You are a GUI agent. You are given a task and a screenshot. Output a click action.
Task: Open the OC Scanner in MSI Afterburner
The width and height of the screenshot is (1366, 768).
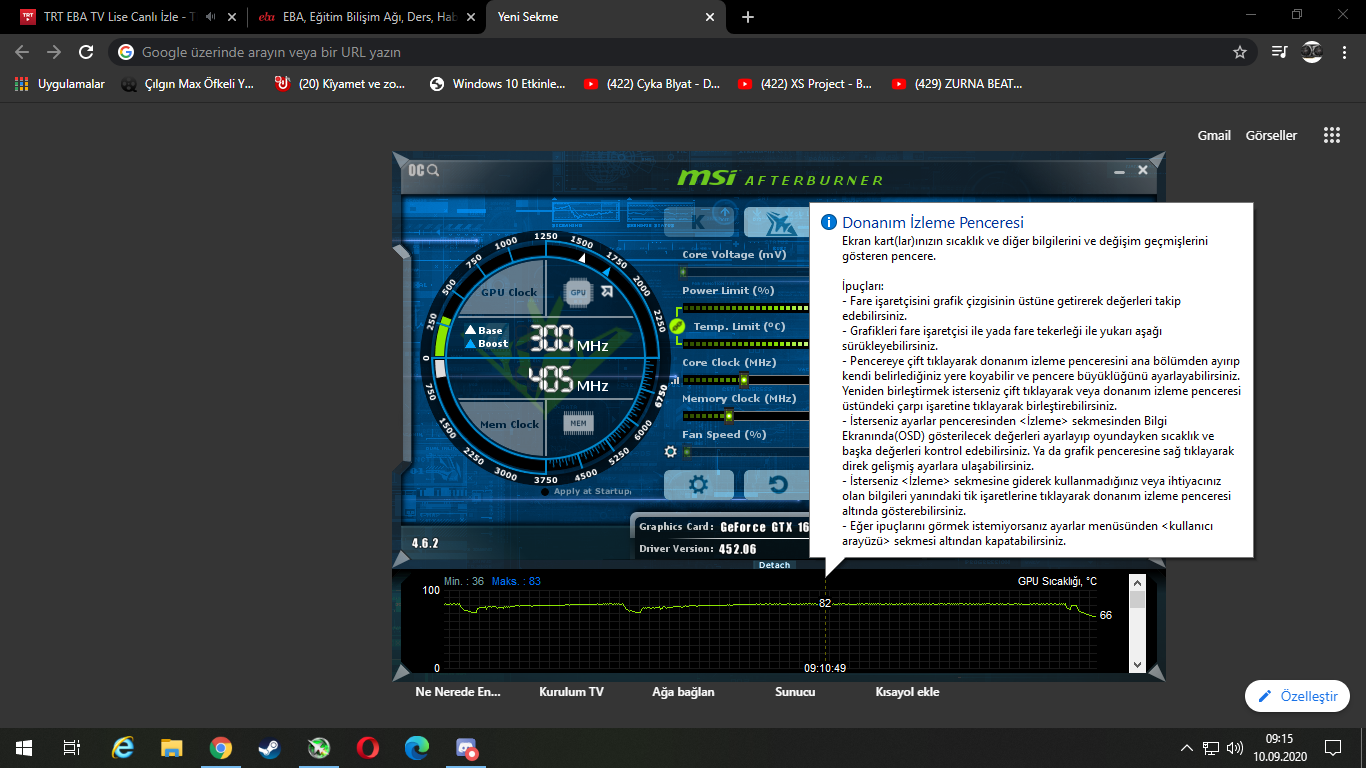point(422,170)
